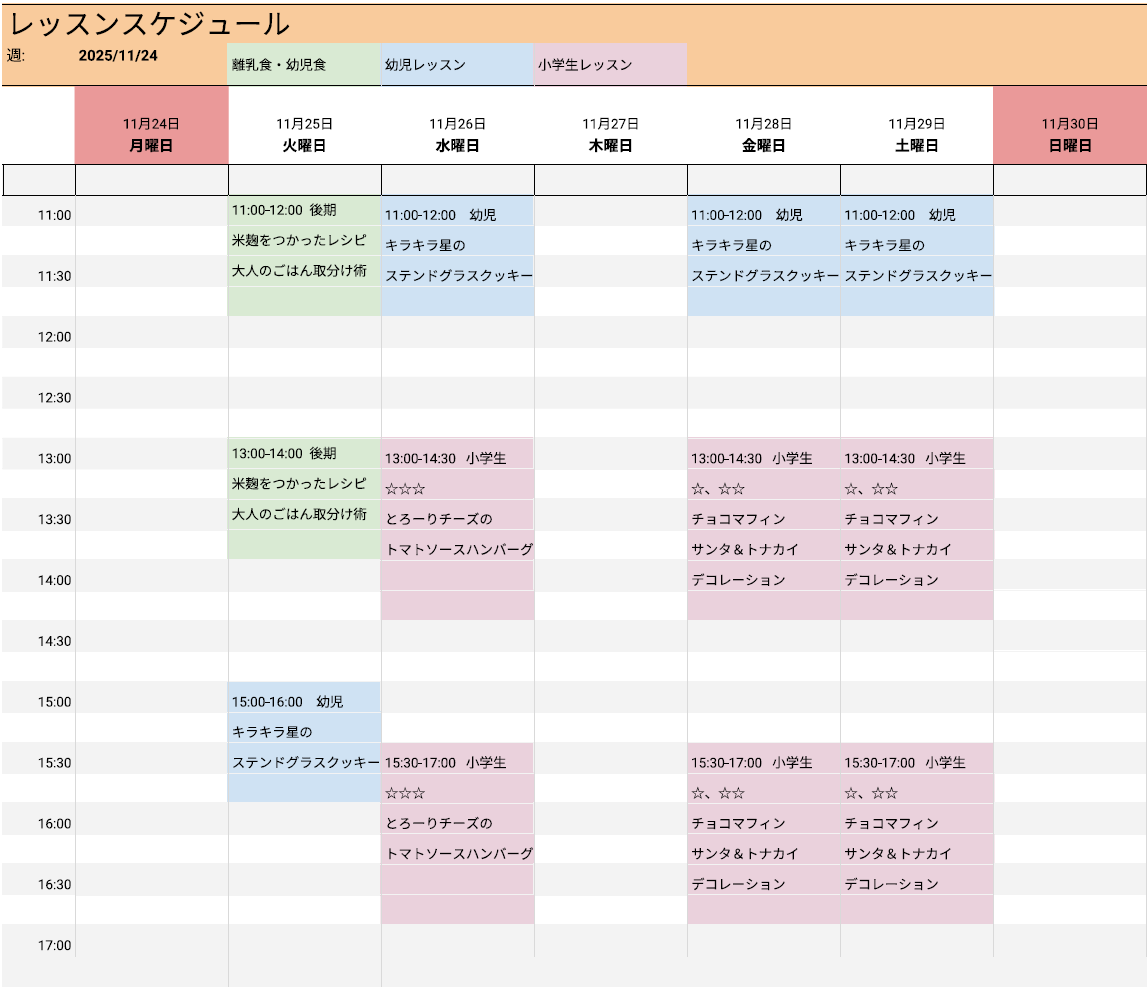This screenshot has height=991, width=1147.
Task: Click the pink 小学生レッスン legend swatch
Action: tap(610, 65)
